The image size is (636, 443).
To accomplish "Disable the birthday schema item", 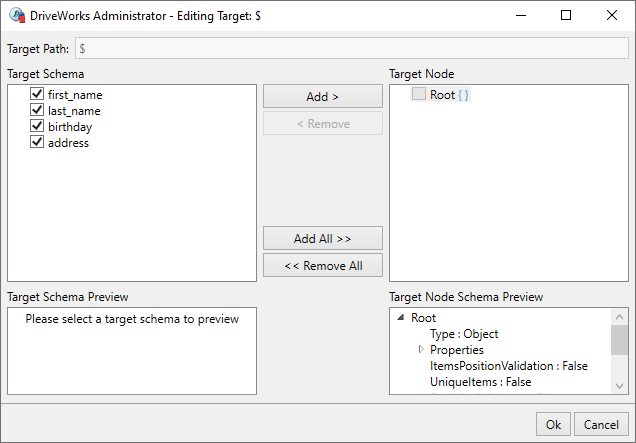I will click(x=38, y=127).
